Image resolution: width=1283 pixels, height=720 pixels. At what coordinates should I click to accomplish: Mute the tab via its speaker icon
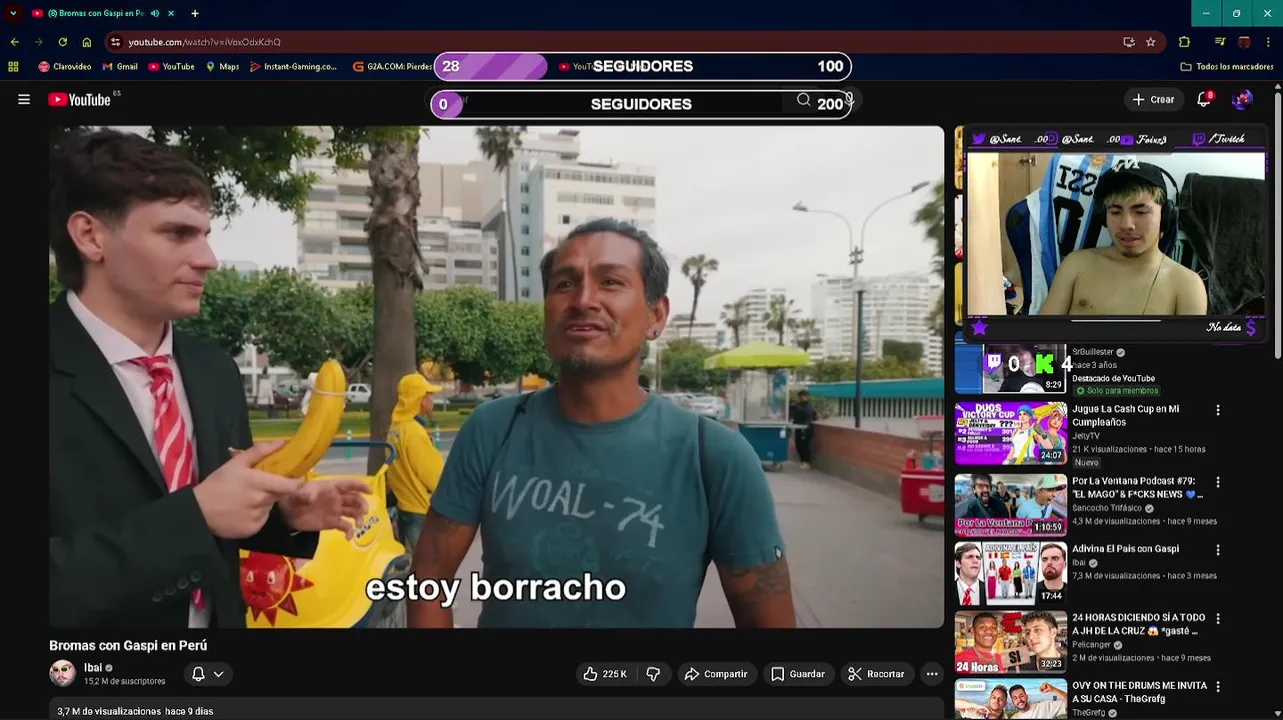154,13
